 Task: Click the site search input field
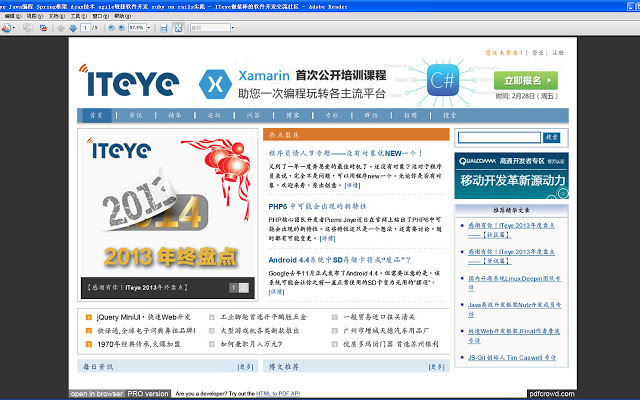tap(499, 138)
